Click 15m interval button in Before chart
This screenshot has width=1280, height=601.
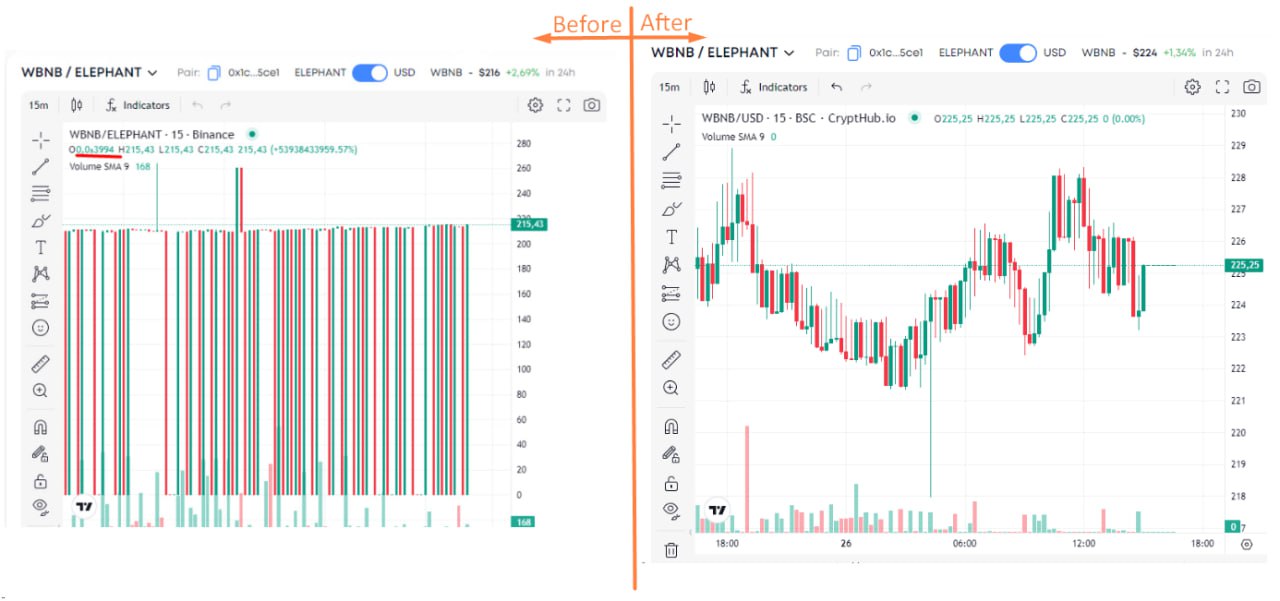tap(39, 105)
